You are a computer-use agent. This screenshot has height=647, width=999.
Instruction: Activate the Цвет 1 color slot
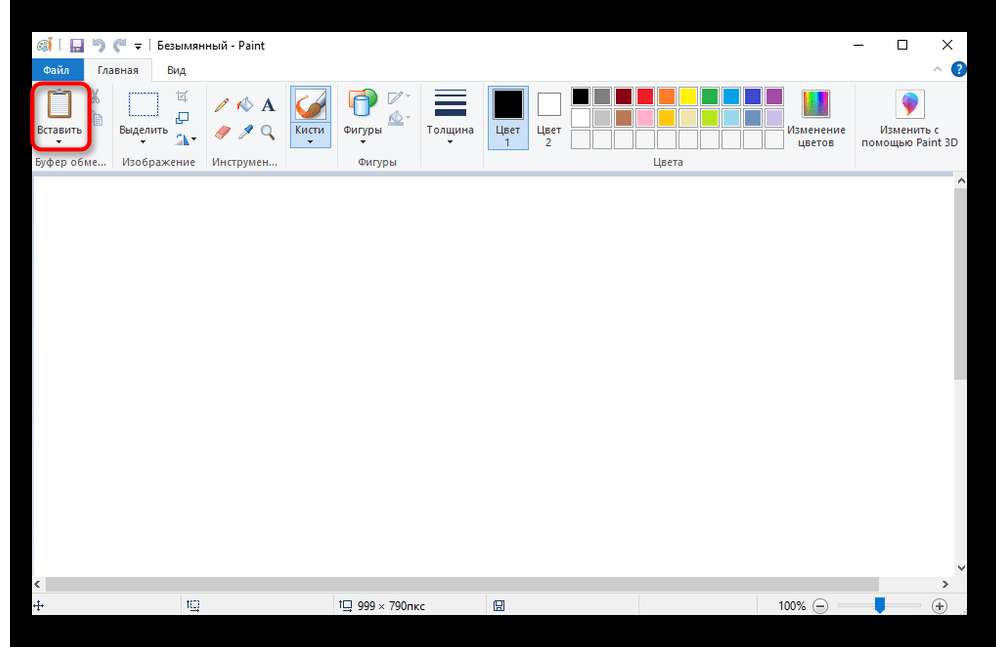508,117
